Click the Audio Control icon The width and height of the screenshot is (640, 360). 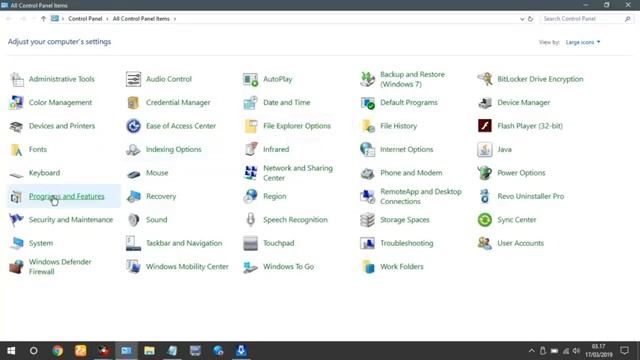click(x=133, y=79)
